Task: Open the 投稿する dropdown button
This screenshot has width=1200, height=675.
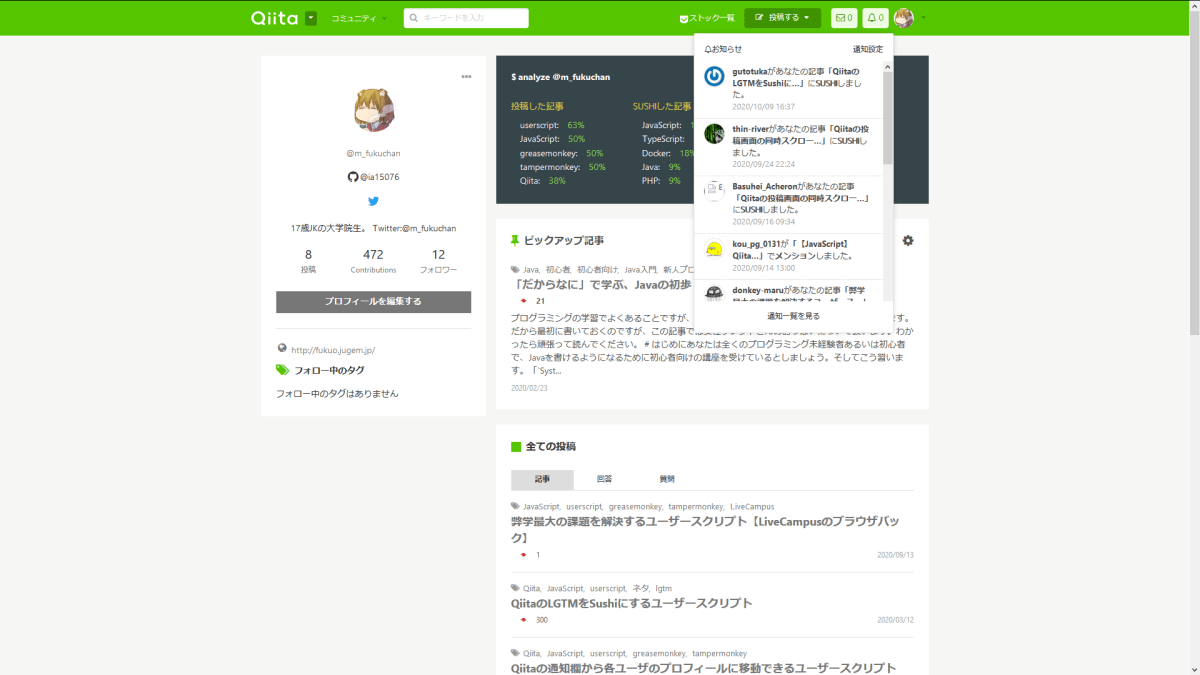Action: pos(782,18)
